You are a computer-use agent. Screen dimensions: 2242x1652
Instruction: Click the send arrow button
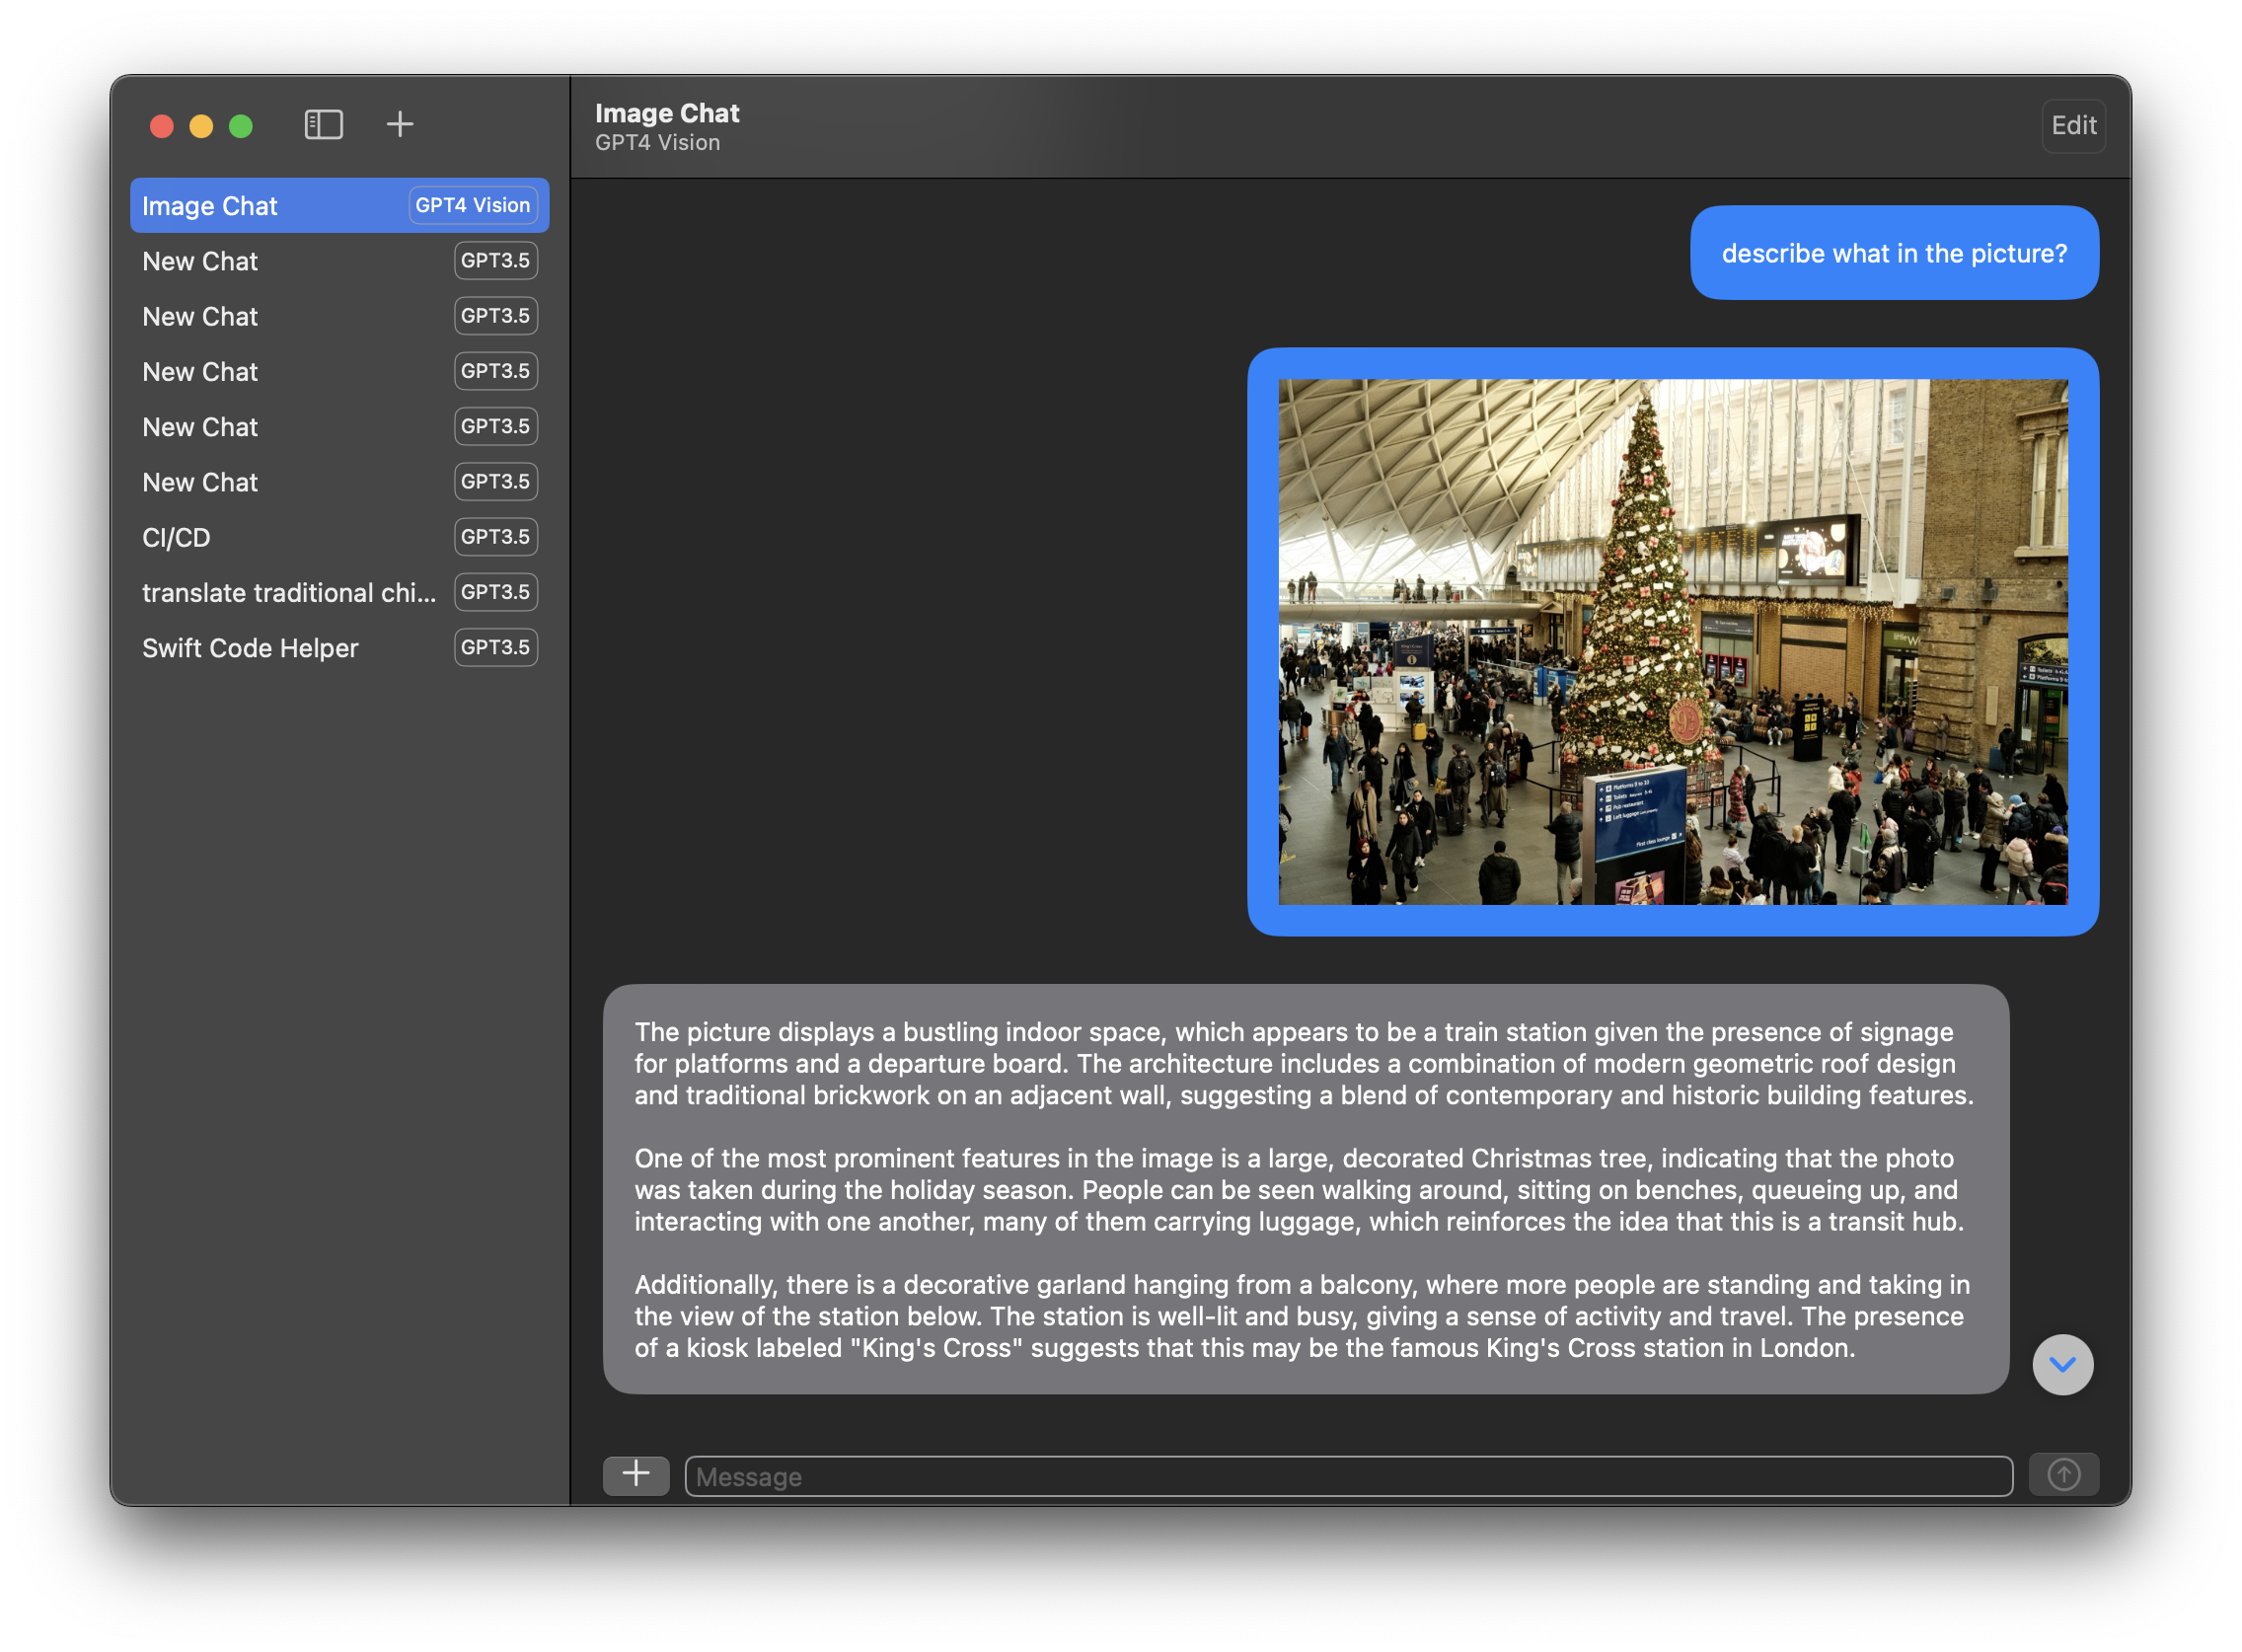[2063, 1475]
